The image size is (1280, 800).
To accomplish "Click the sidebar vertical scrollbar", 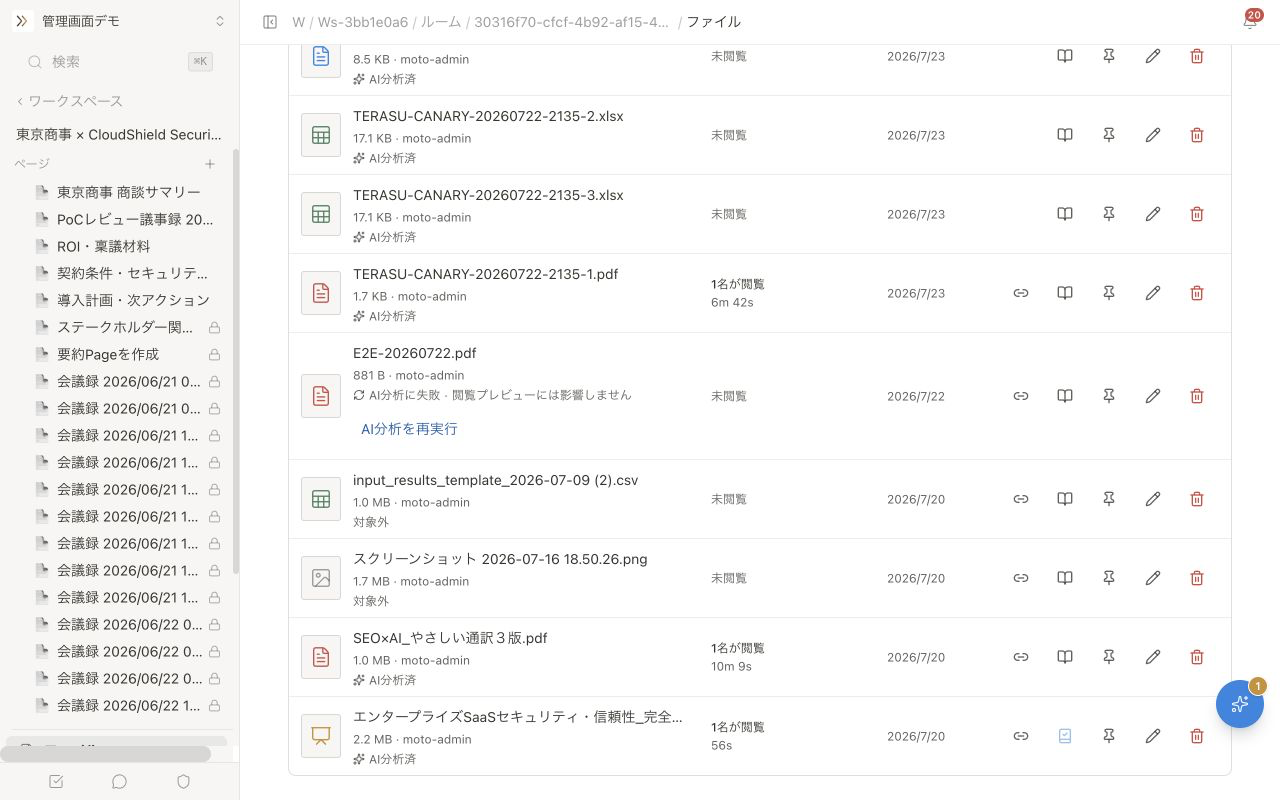I will 236,362.
